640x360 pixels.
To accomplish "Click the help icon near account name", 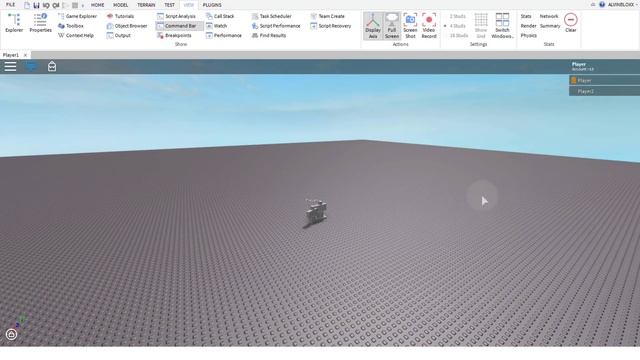I will pos(602,5).
